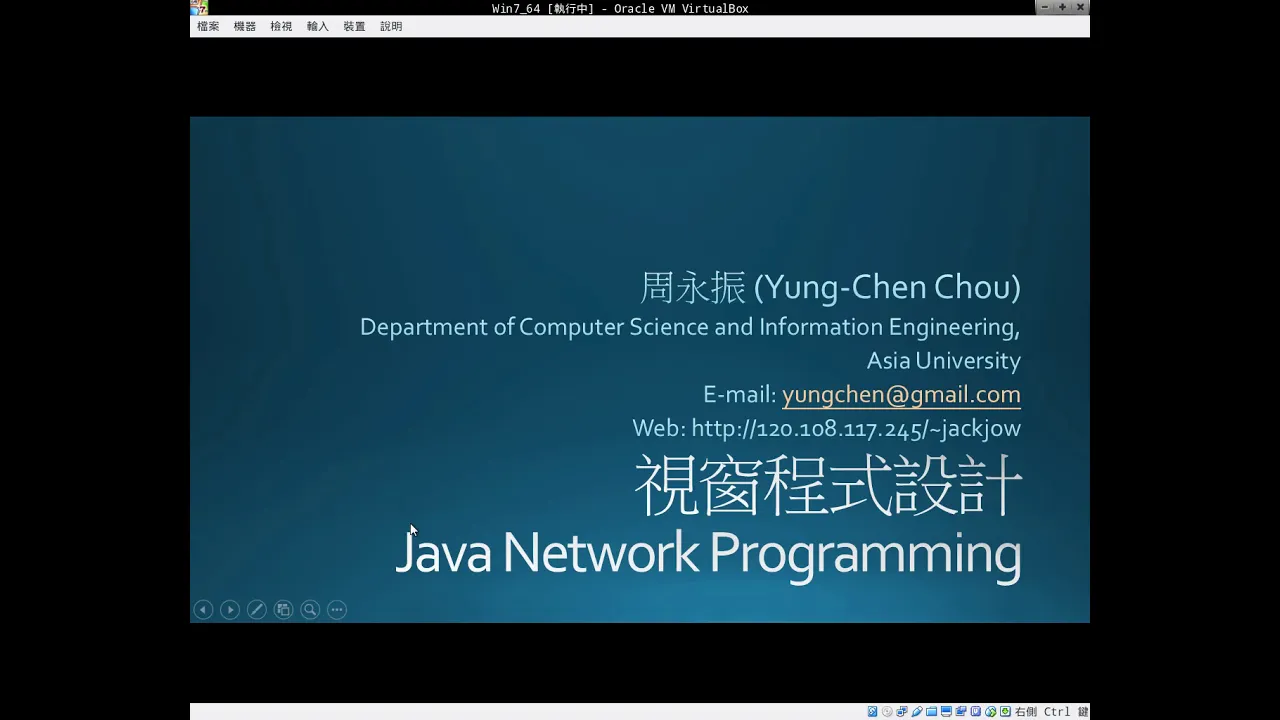Click the Asia University text line
1280x720 pixels.
[944, 360]
